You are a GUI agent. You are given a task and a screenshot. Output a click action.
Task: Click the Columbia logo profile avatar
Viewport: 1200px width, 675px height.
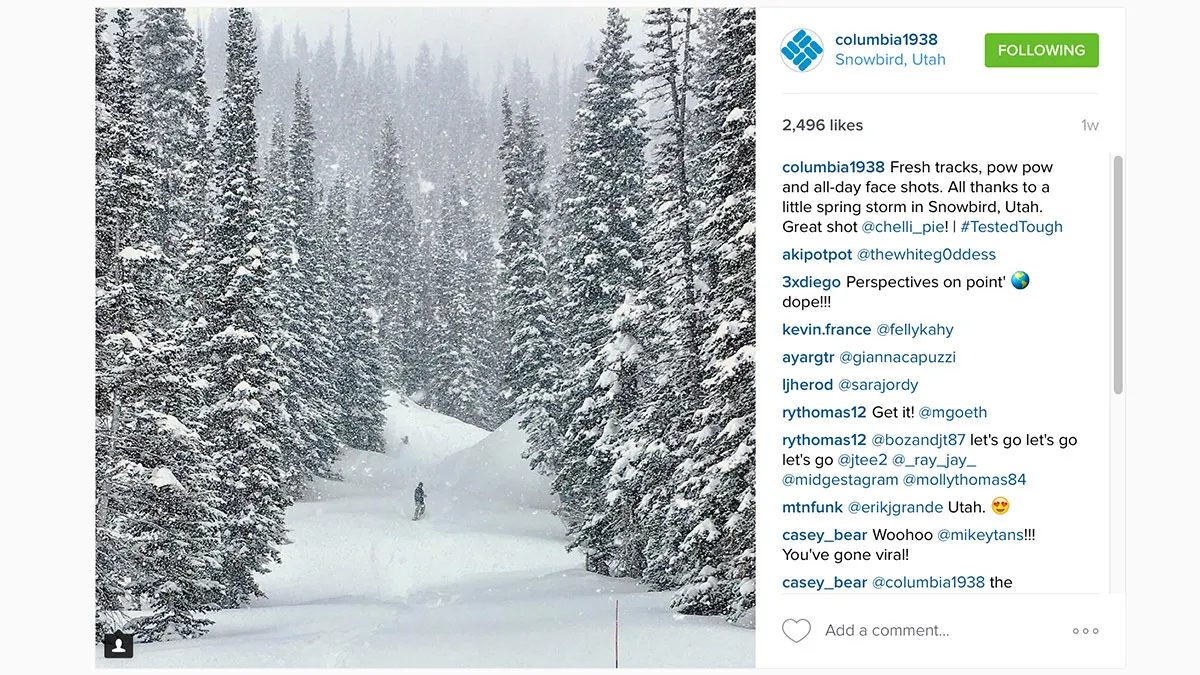click(x=801, y=50)
